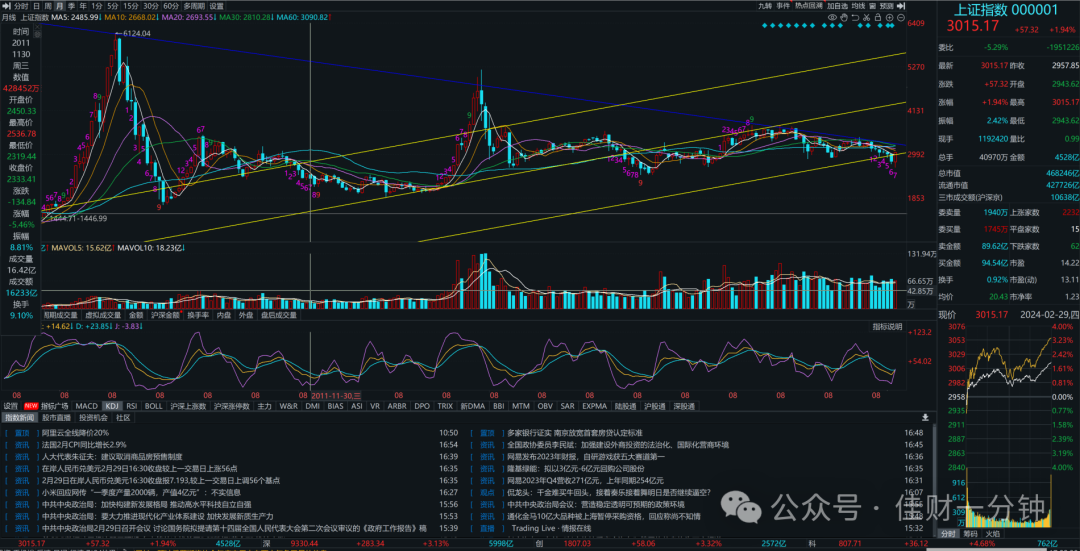
Task: Select the 筹码 tab under the mini chart
Action: [970, 534]
